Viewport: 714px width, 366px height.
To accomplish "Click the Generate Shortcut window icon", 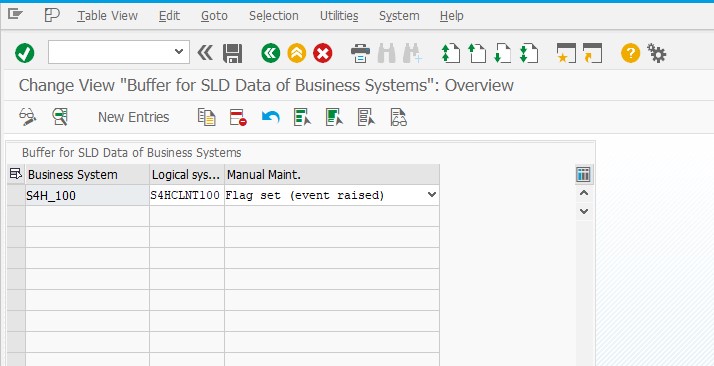I will pos(592,53).
